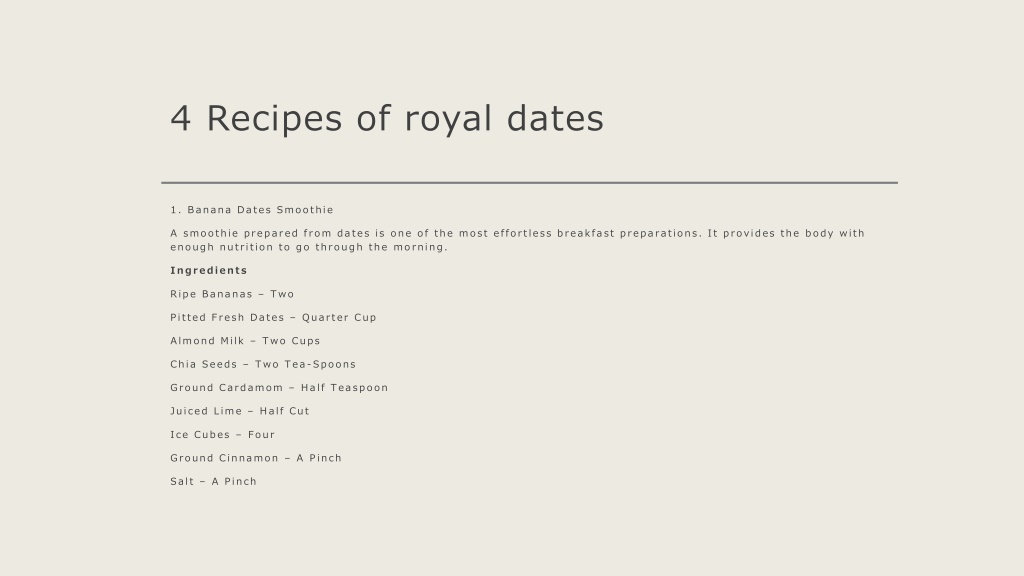Click the word 'Recipes' in the title
The height and width of the screenshot is (576, 1024).
274,119
